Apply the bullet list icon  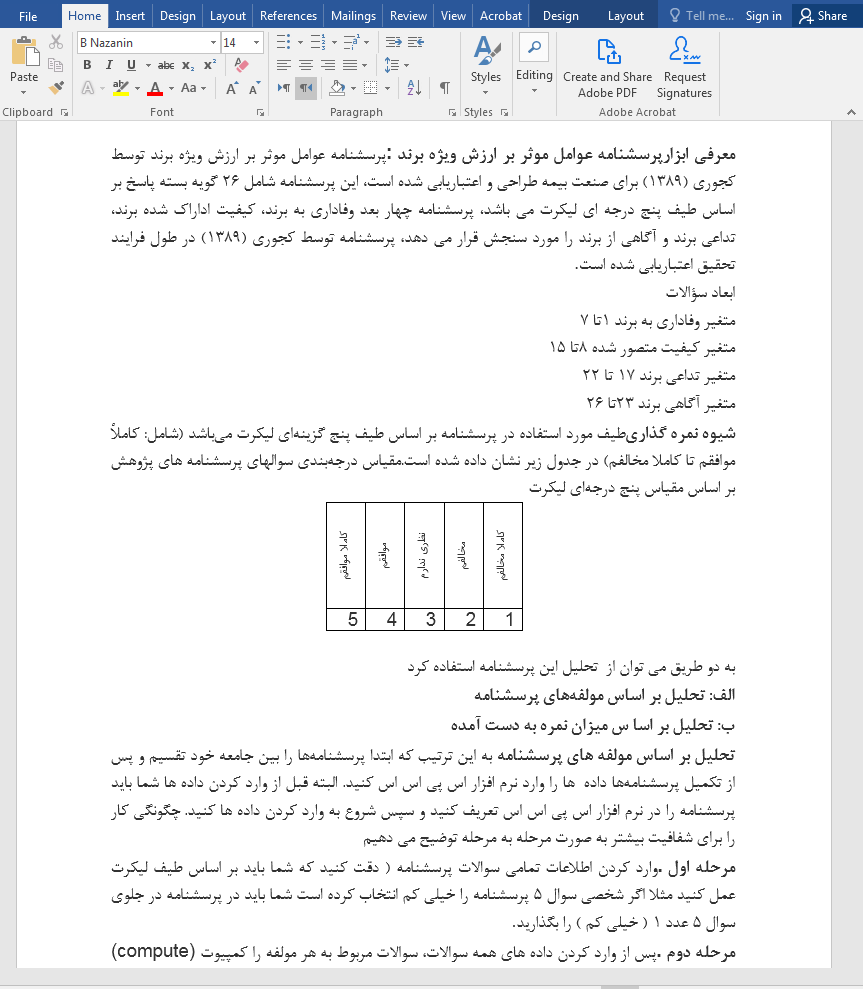point(283,42)
